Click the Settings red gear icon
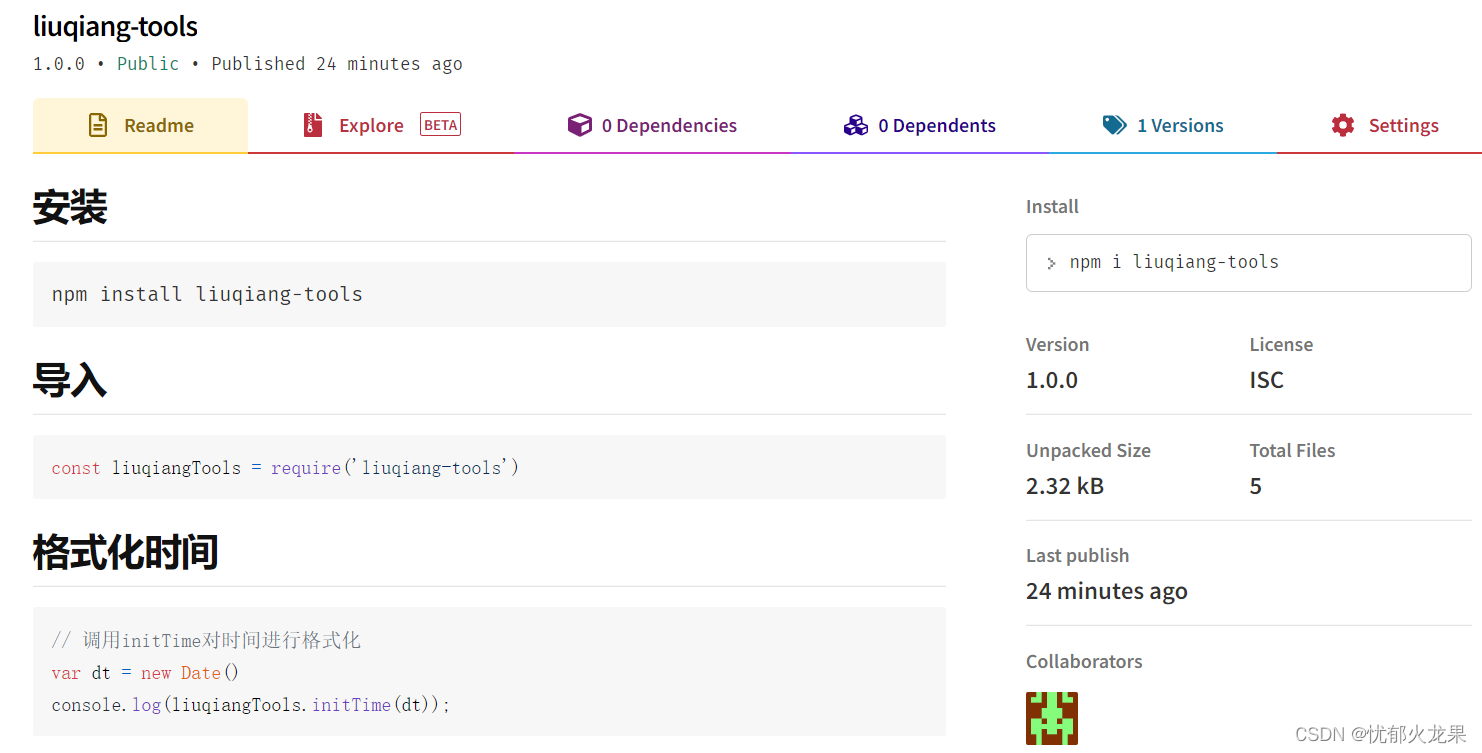This screenshot has width=1482, height=753. coord(1343,125)
